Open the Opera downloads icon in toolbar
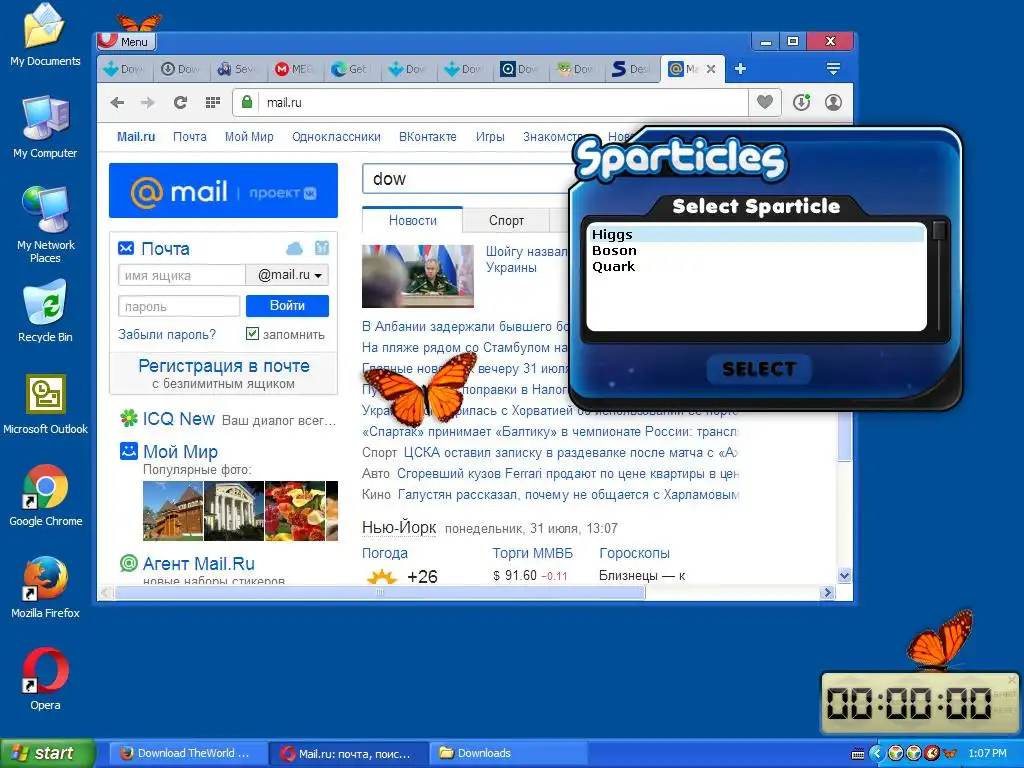1024x768 pixels. pos(801,103)
